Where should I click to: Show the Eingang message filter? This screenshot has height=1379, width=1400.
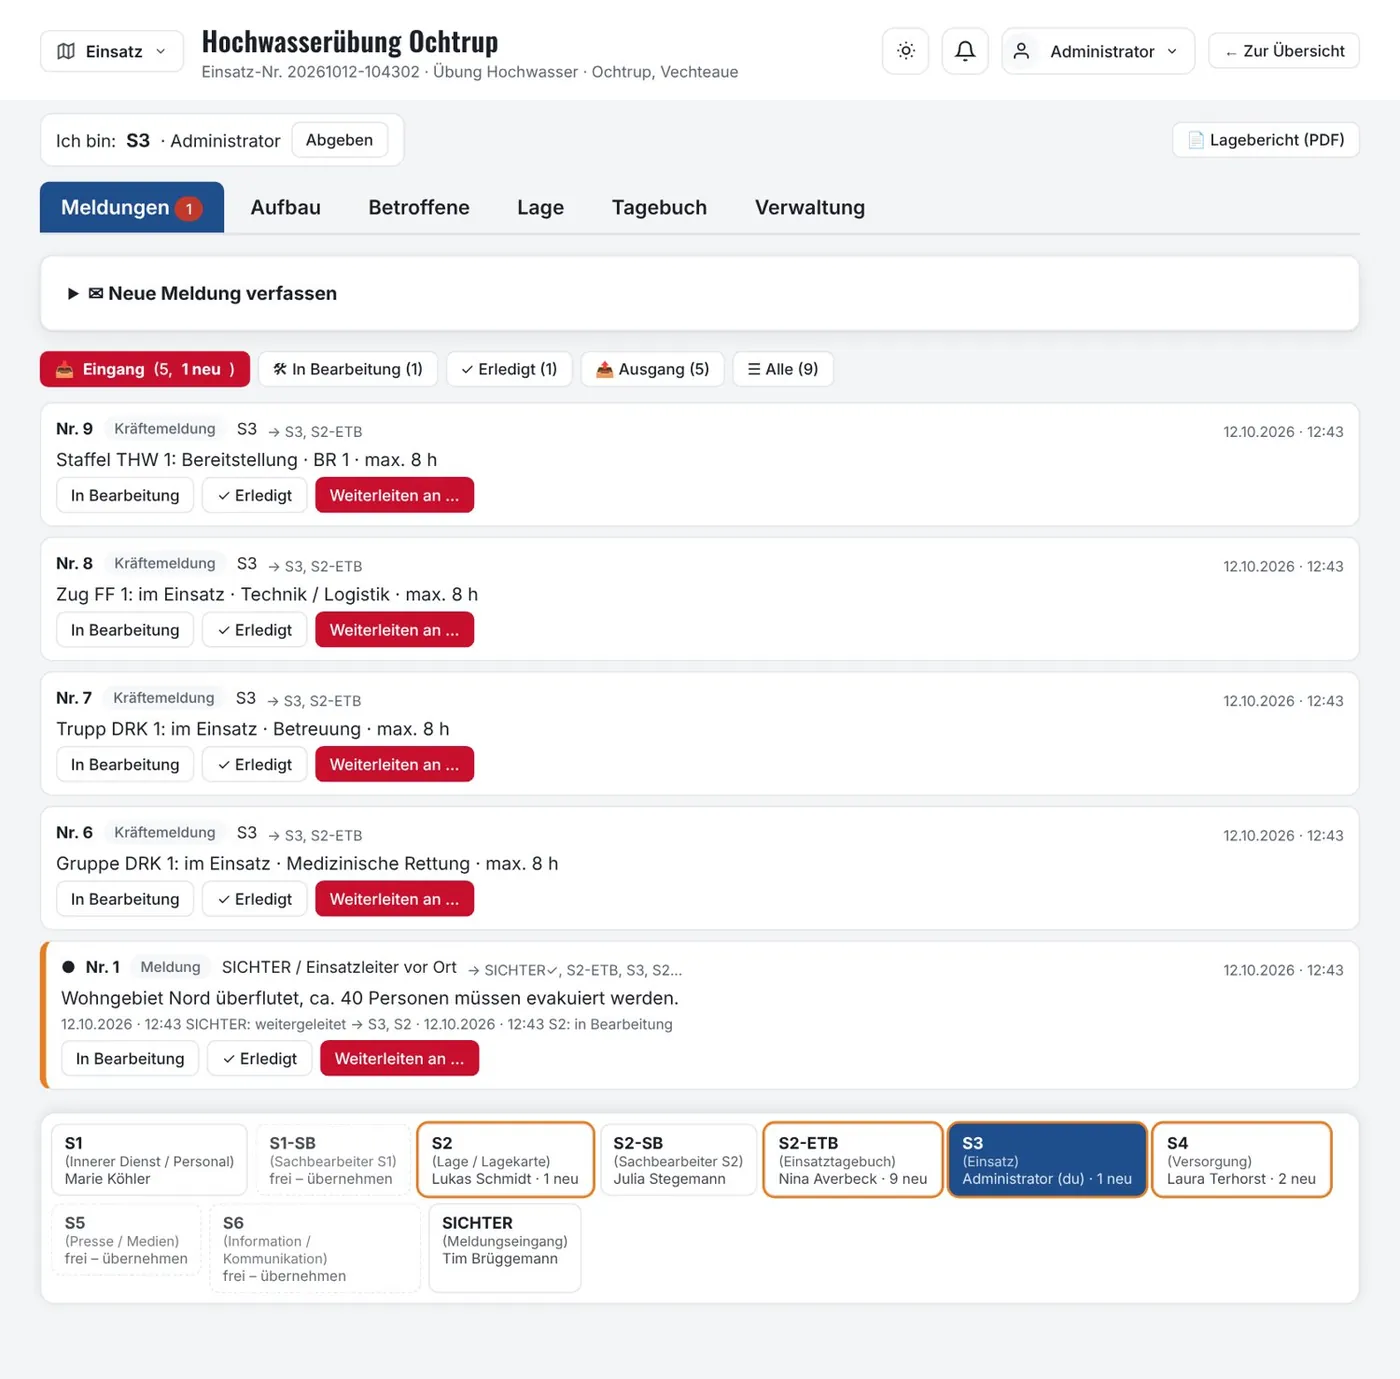(145, 369)
